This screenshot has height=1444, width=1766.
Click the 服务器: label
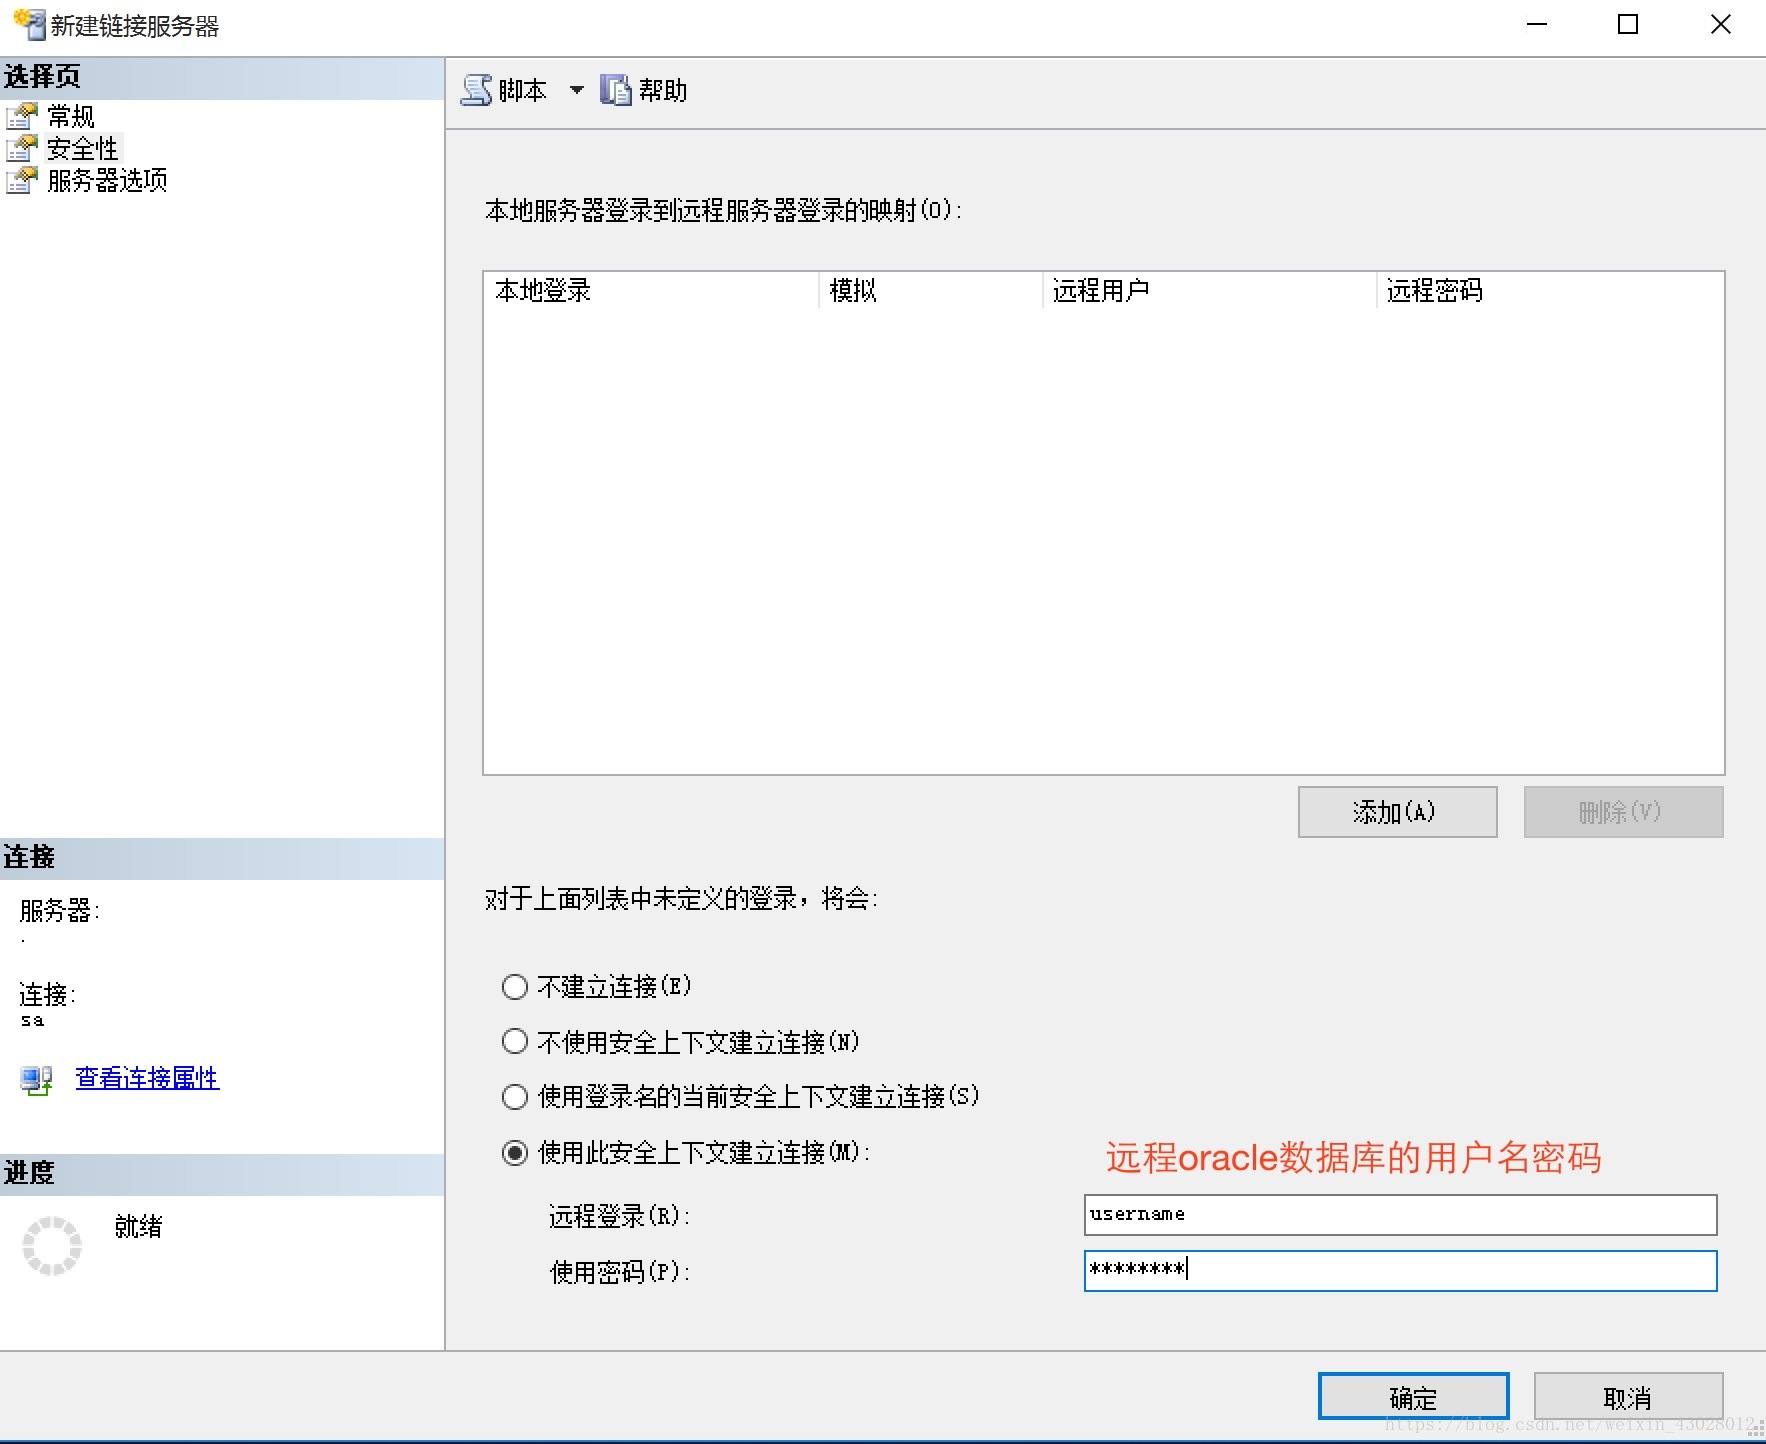click(60, 911)
